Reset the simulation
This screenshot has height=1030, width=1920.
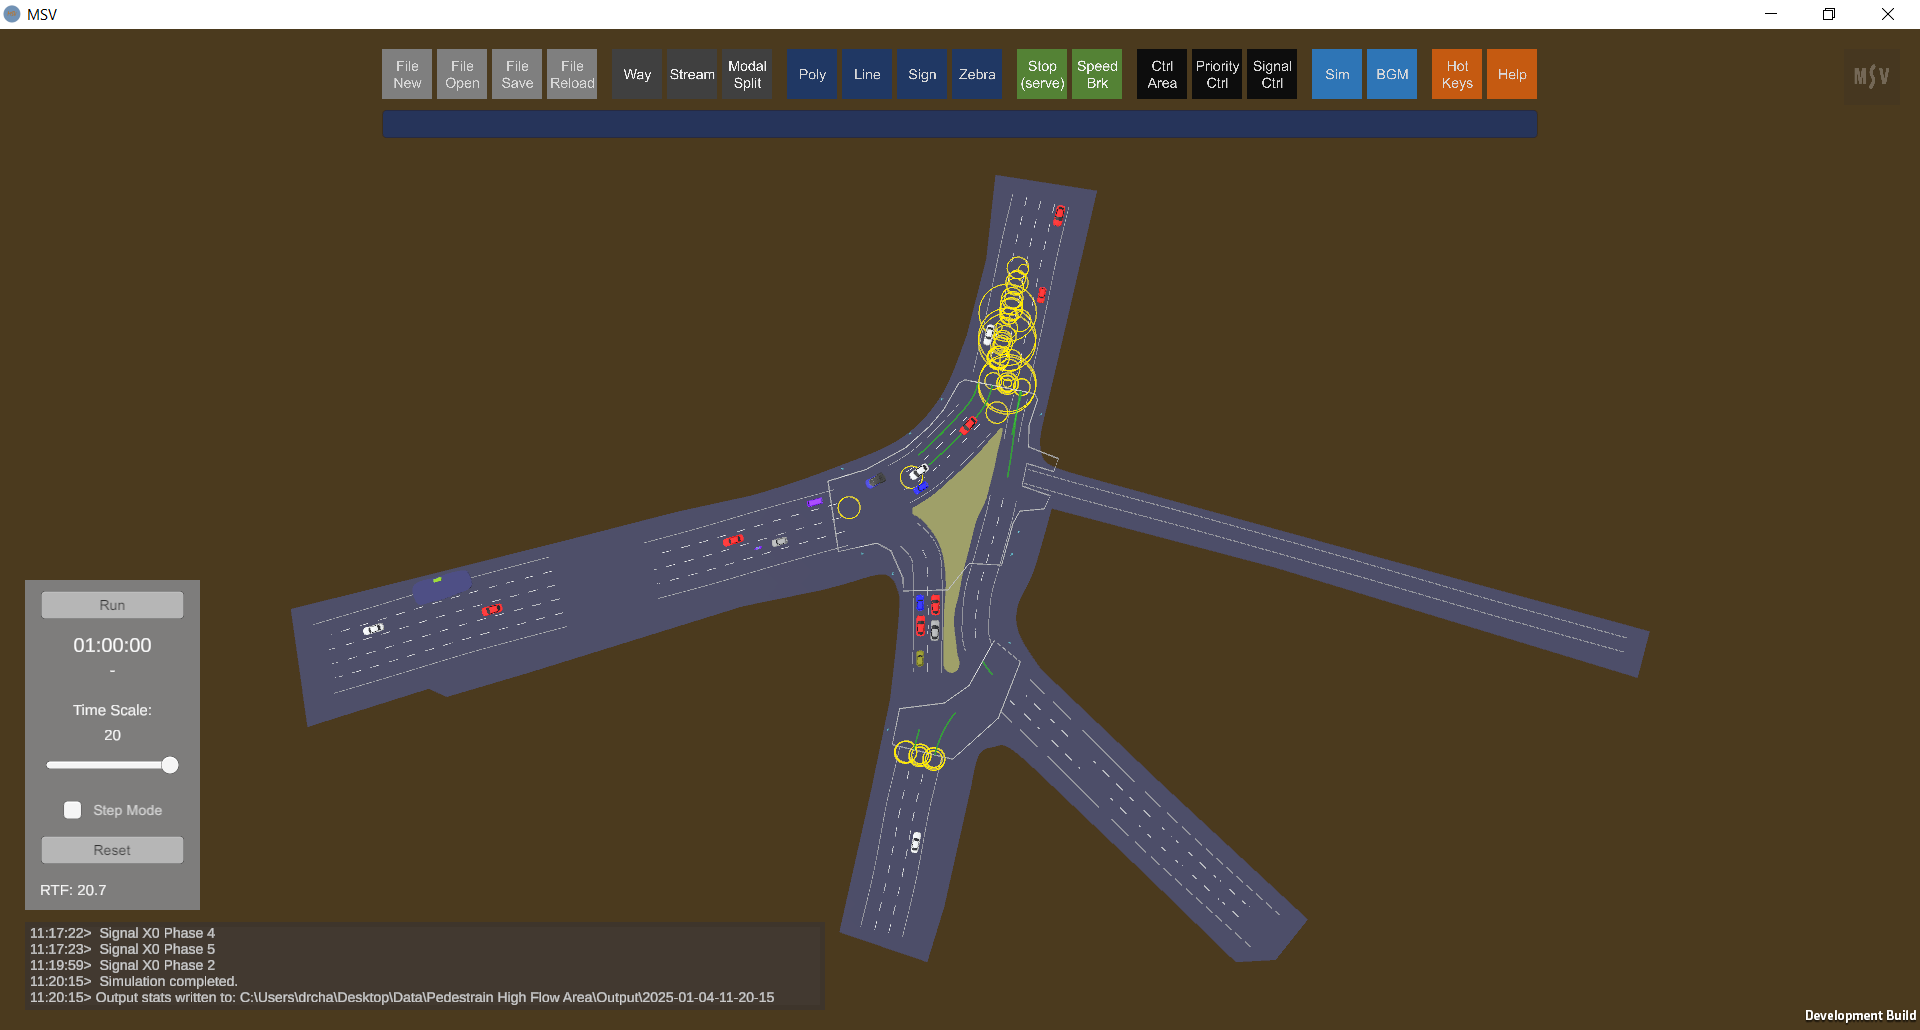[x=112, y=850]
